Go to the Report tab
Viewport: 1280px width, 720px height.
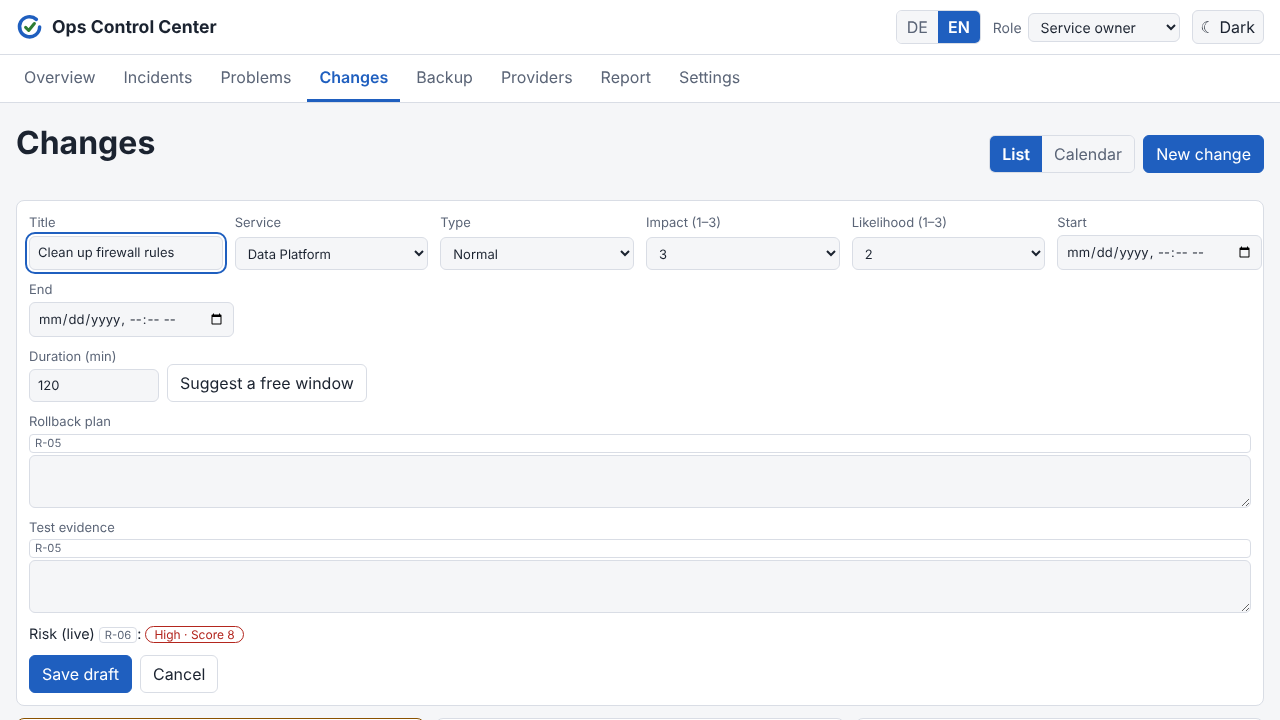click(x=626, y=77)
